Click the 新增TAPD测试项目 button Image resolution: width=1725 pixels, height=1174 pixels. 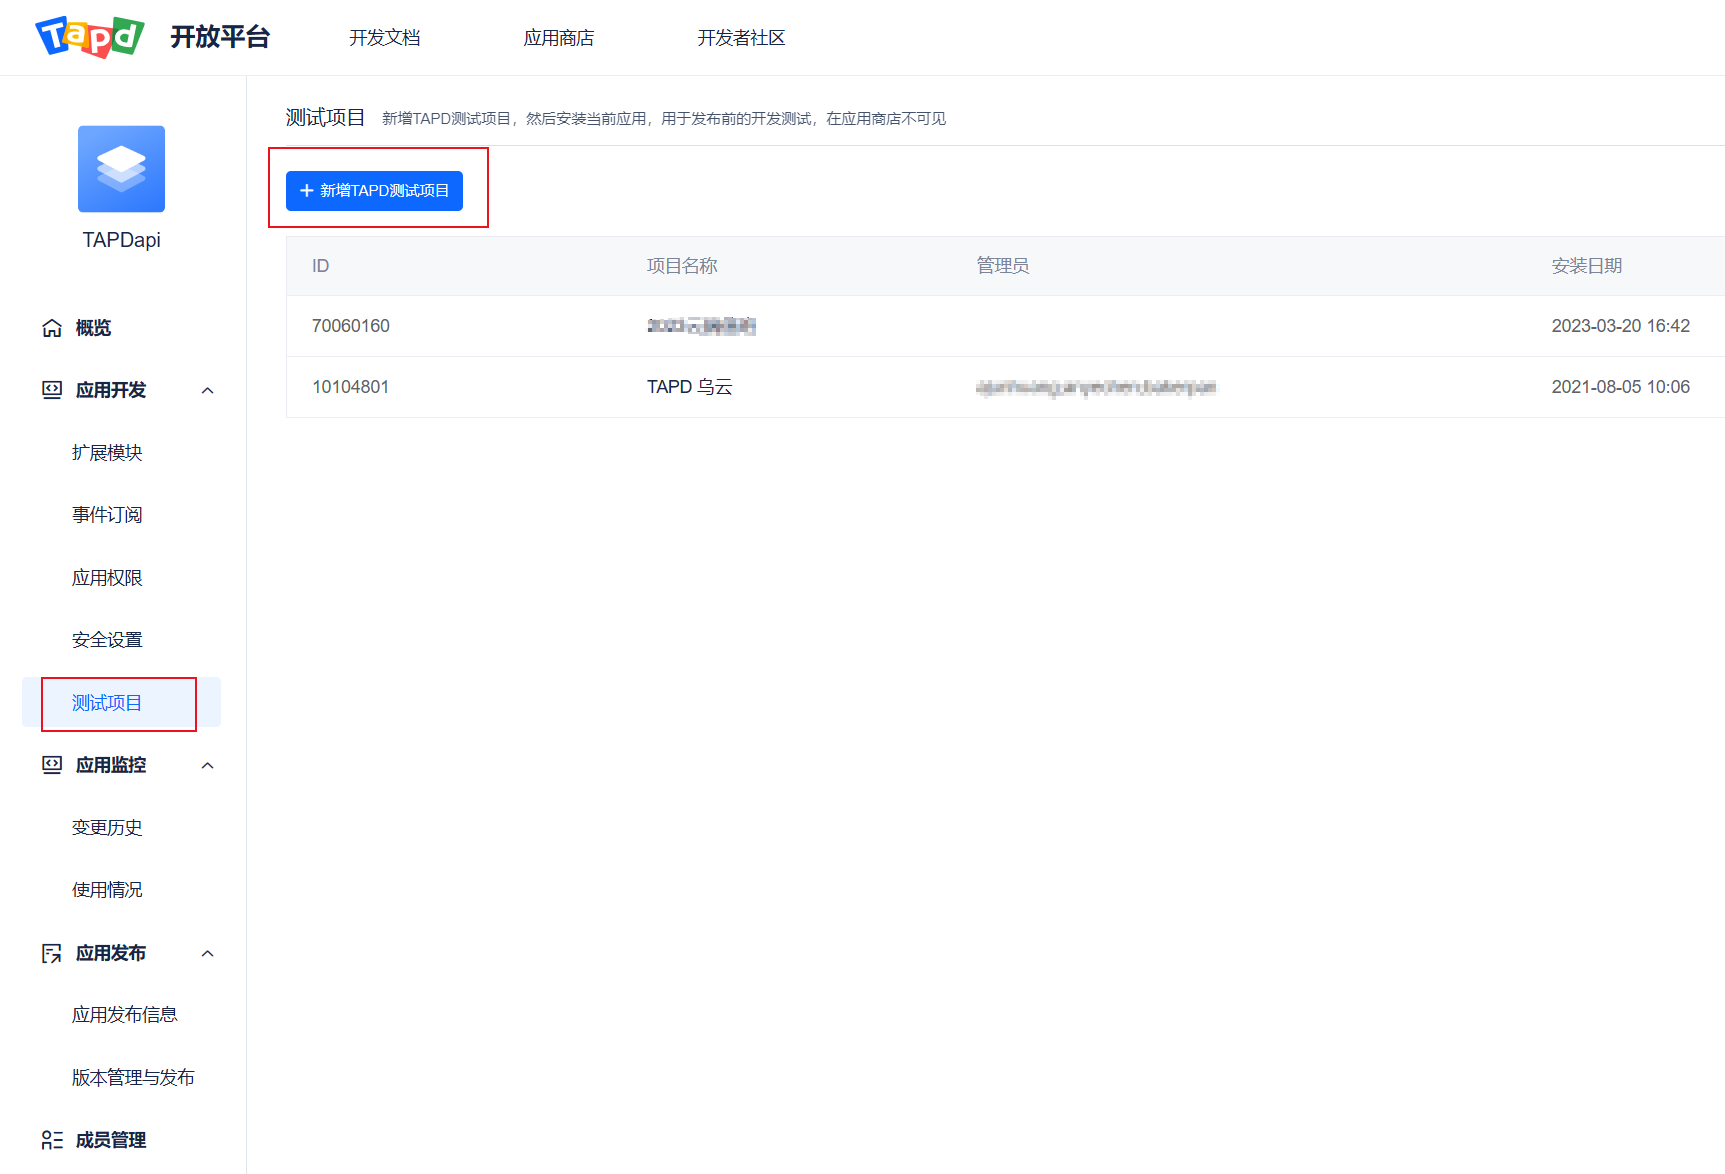[376, 191]
